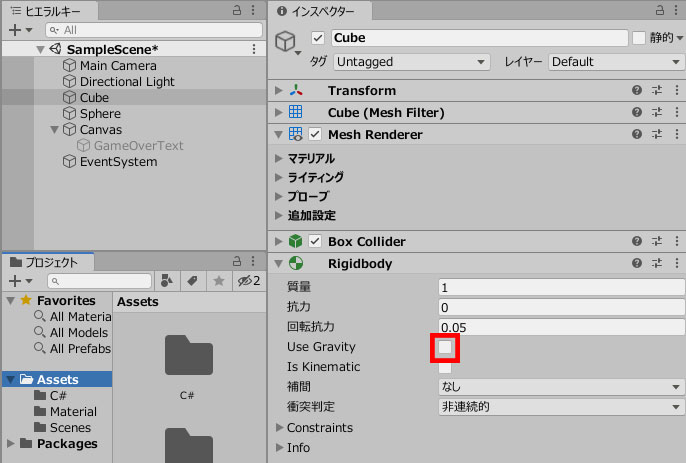Click the Project favorites star icon

coord(219,281)
